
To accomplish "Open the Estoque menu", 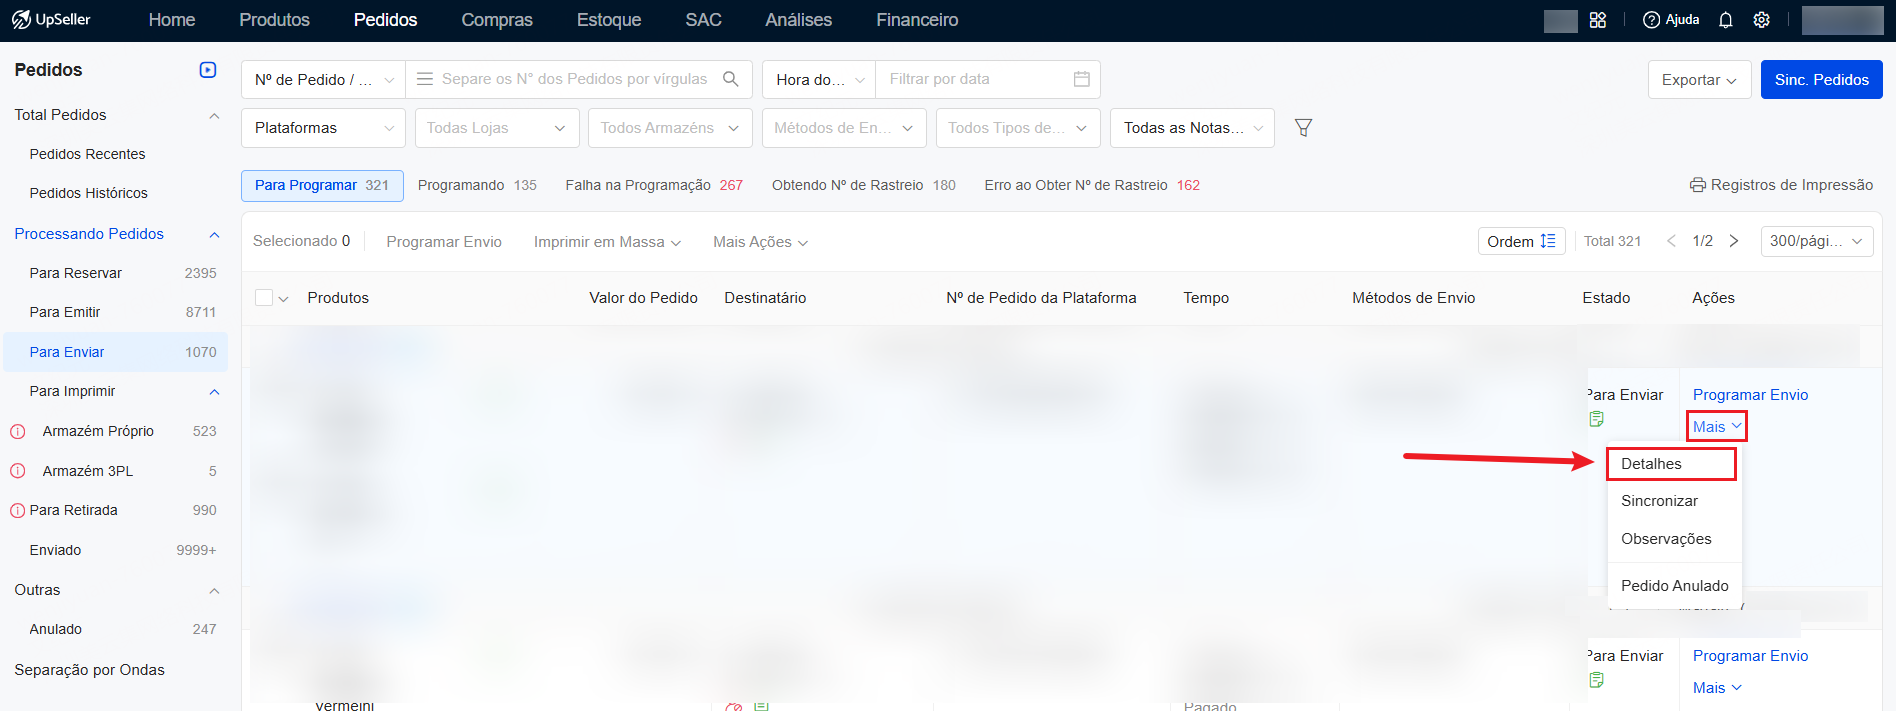I will (609, 20).
